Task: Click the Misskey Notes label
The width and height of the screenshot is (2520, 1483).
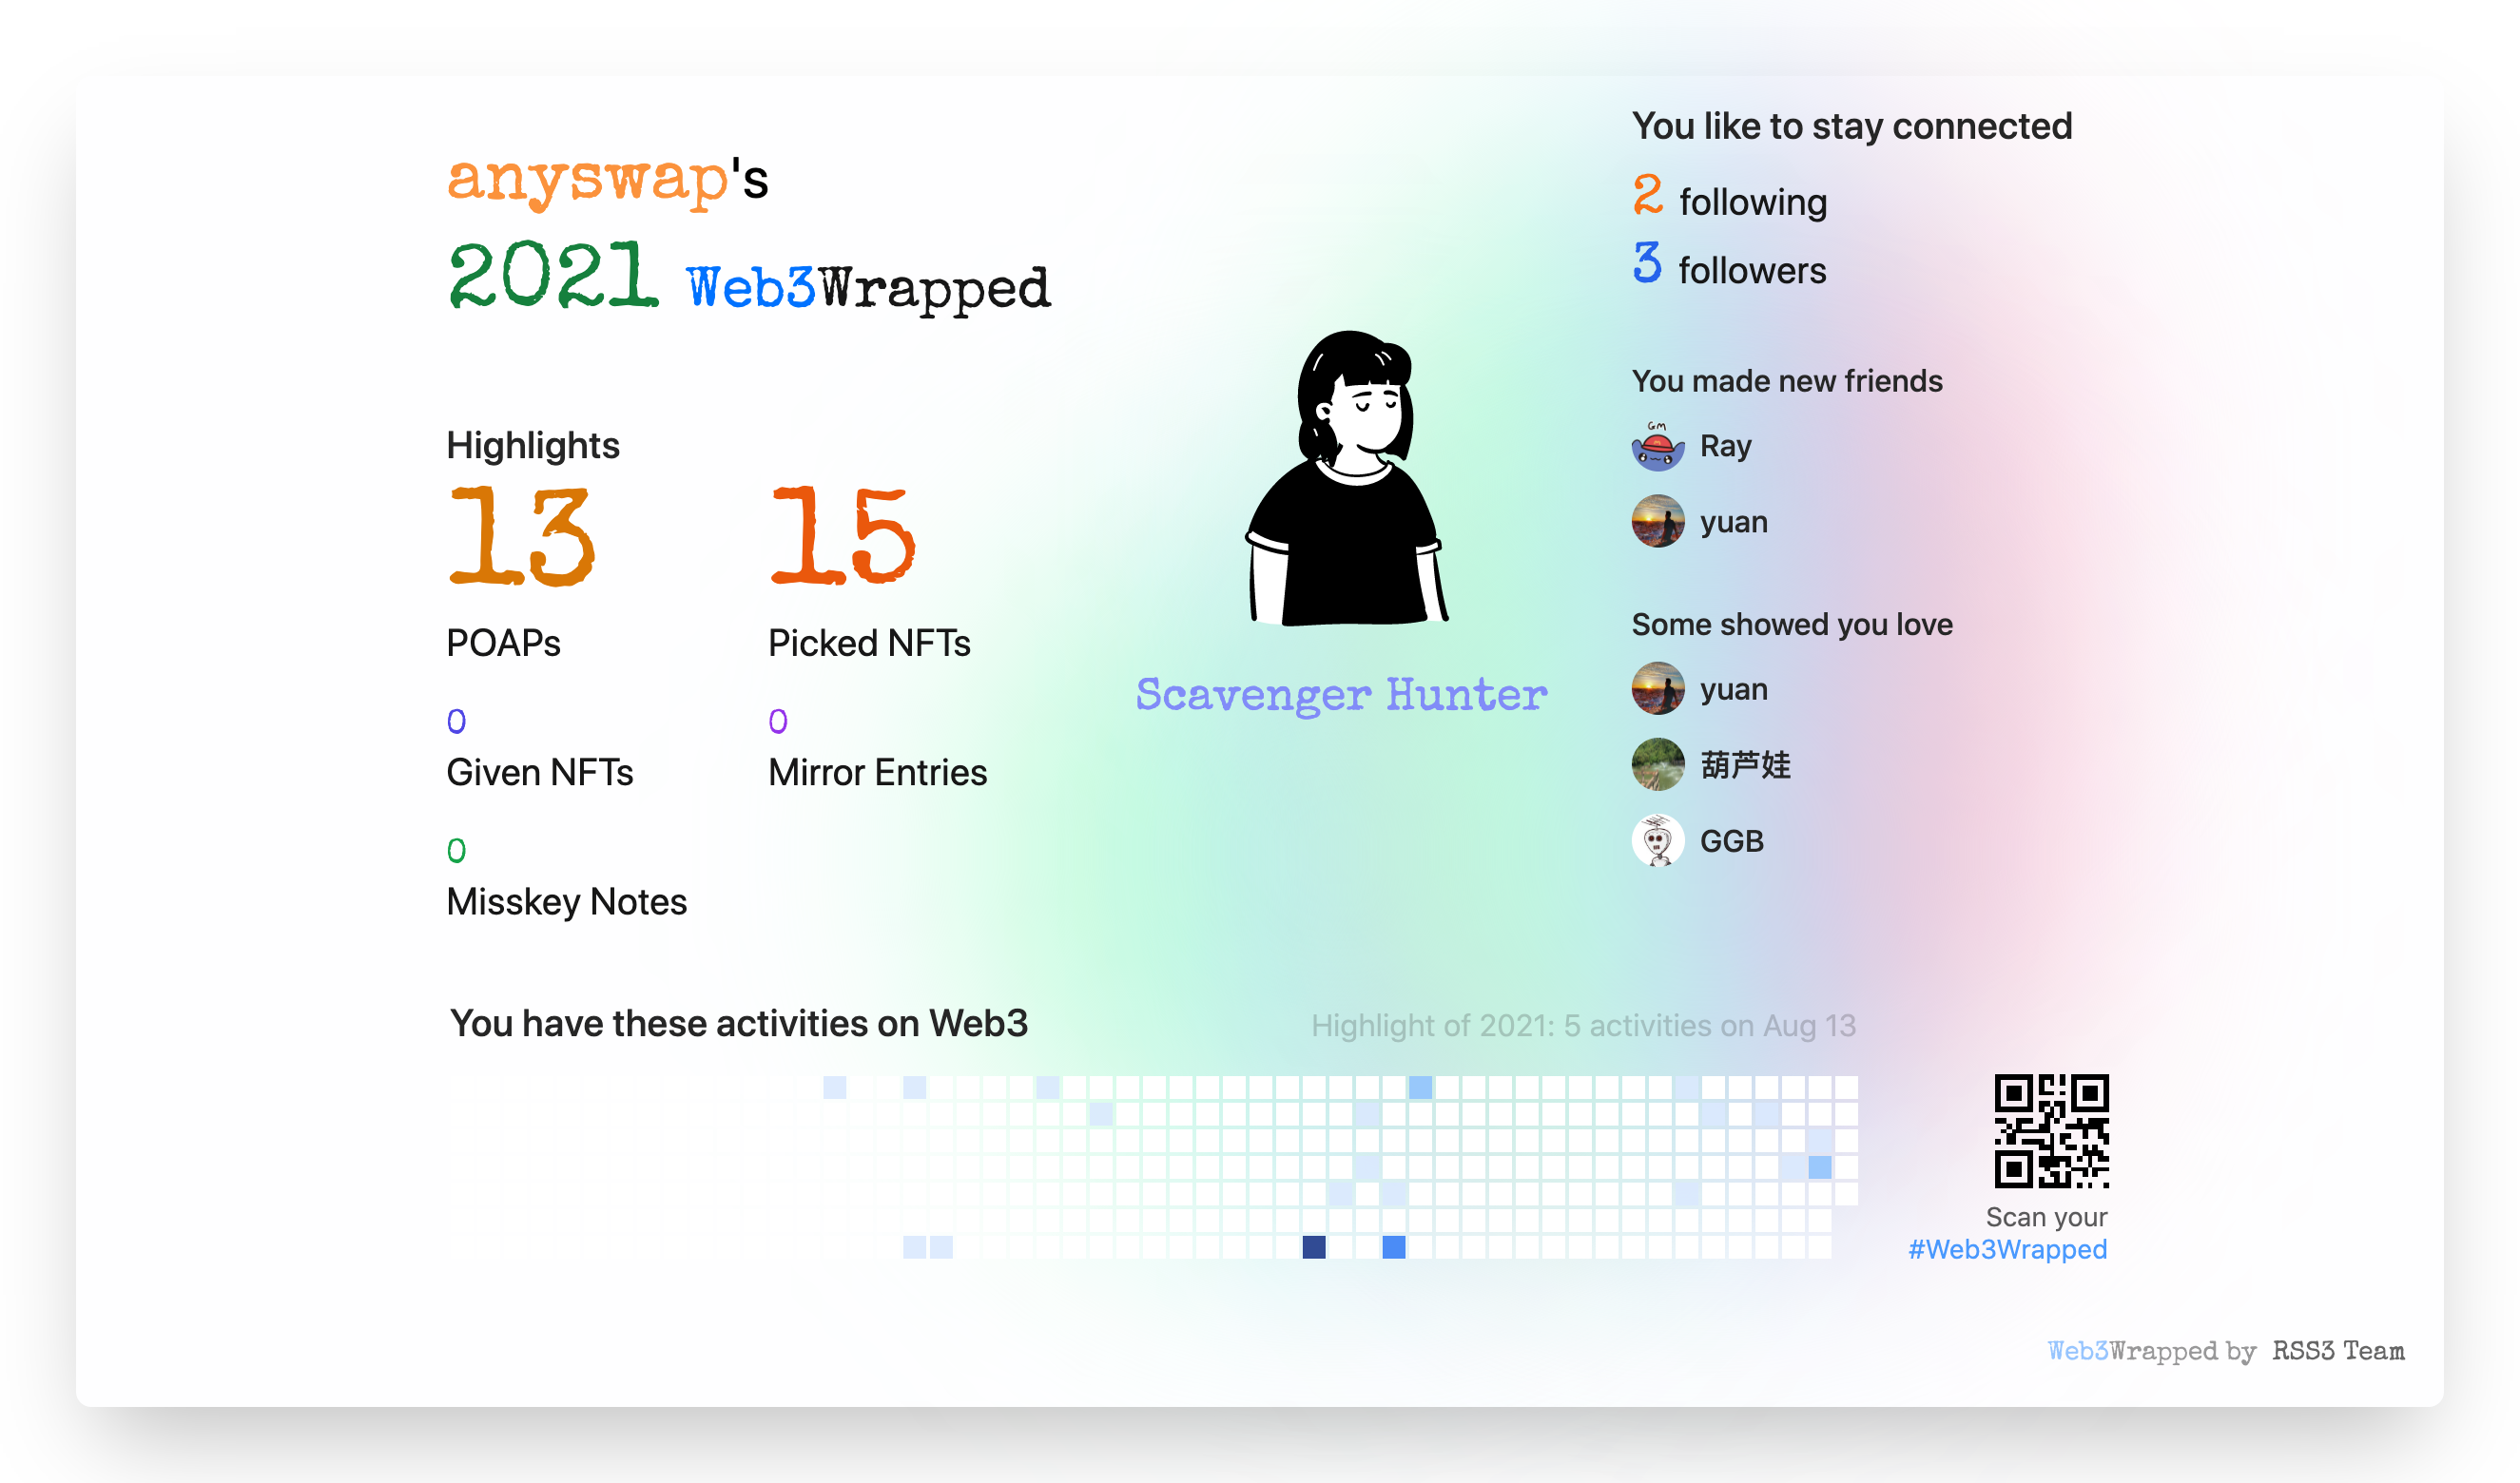Action: (x=566, y=902)
